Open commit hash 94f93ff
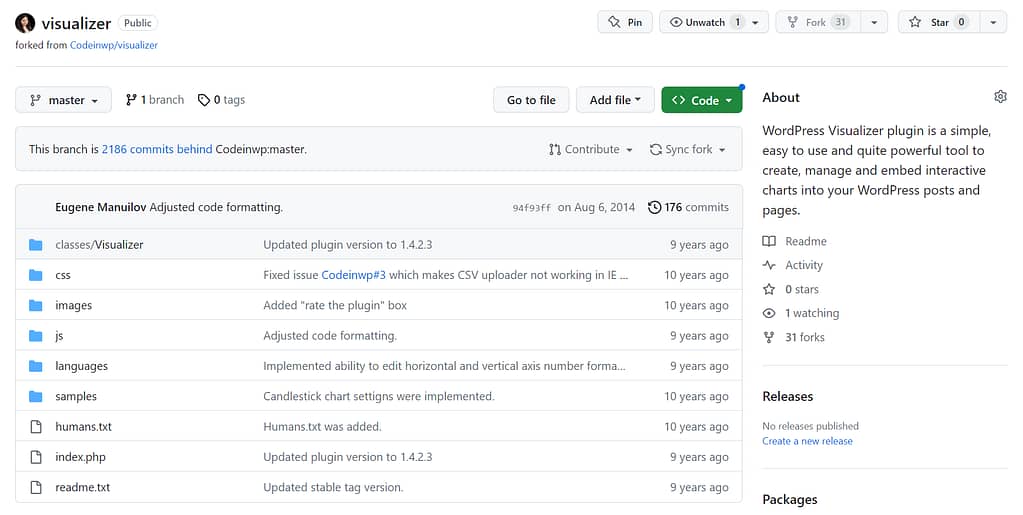The width and height of the screenshot is (1023, 515). 531,208
